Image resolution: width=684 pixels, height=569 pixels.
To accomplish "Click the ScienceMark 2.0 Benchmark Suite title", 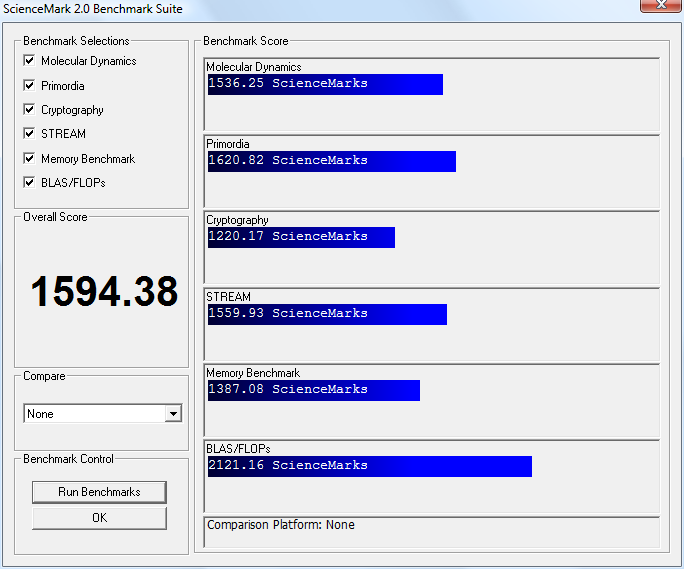I will 92,8.
